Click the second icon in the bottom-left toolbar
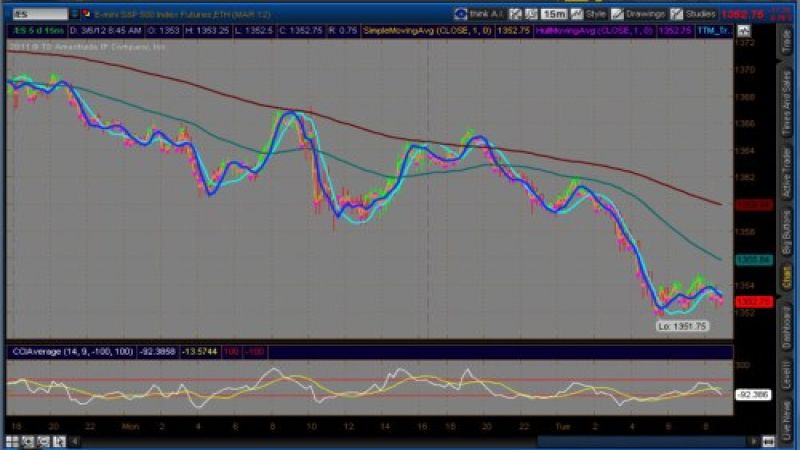The width and height of the screenshot is (800, 450). (x=28, y=441)
